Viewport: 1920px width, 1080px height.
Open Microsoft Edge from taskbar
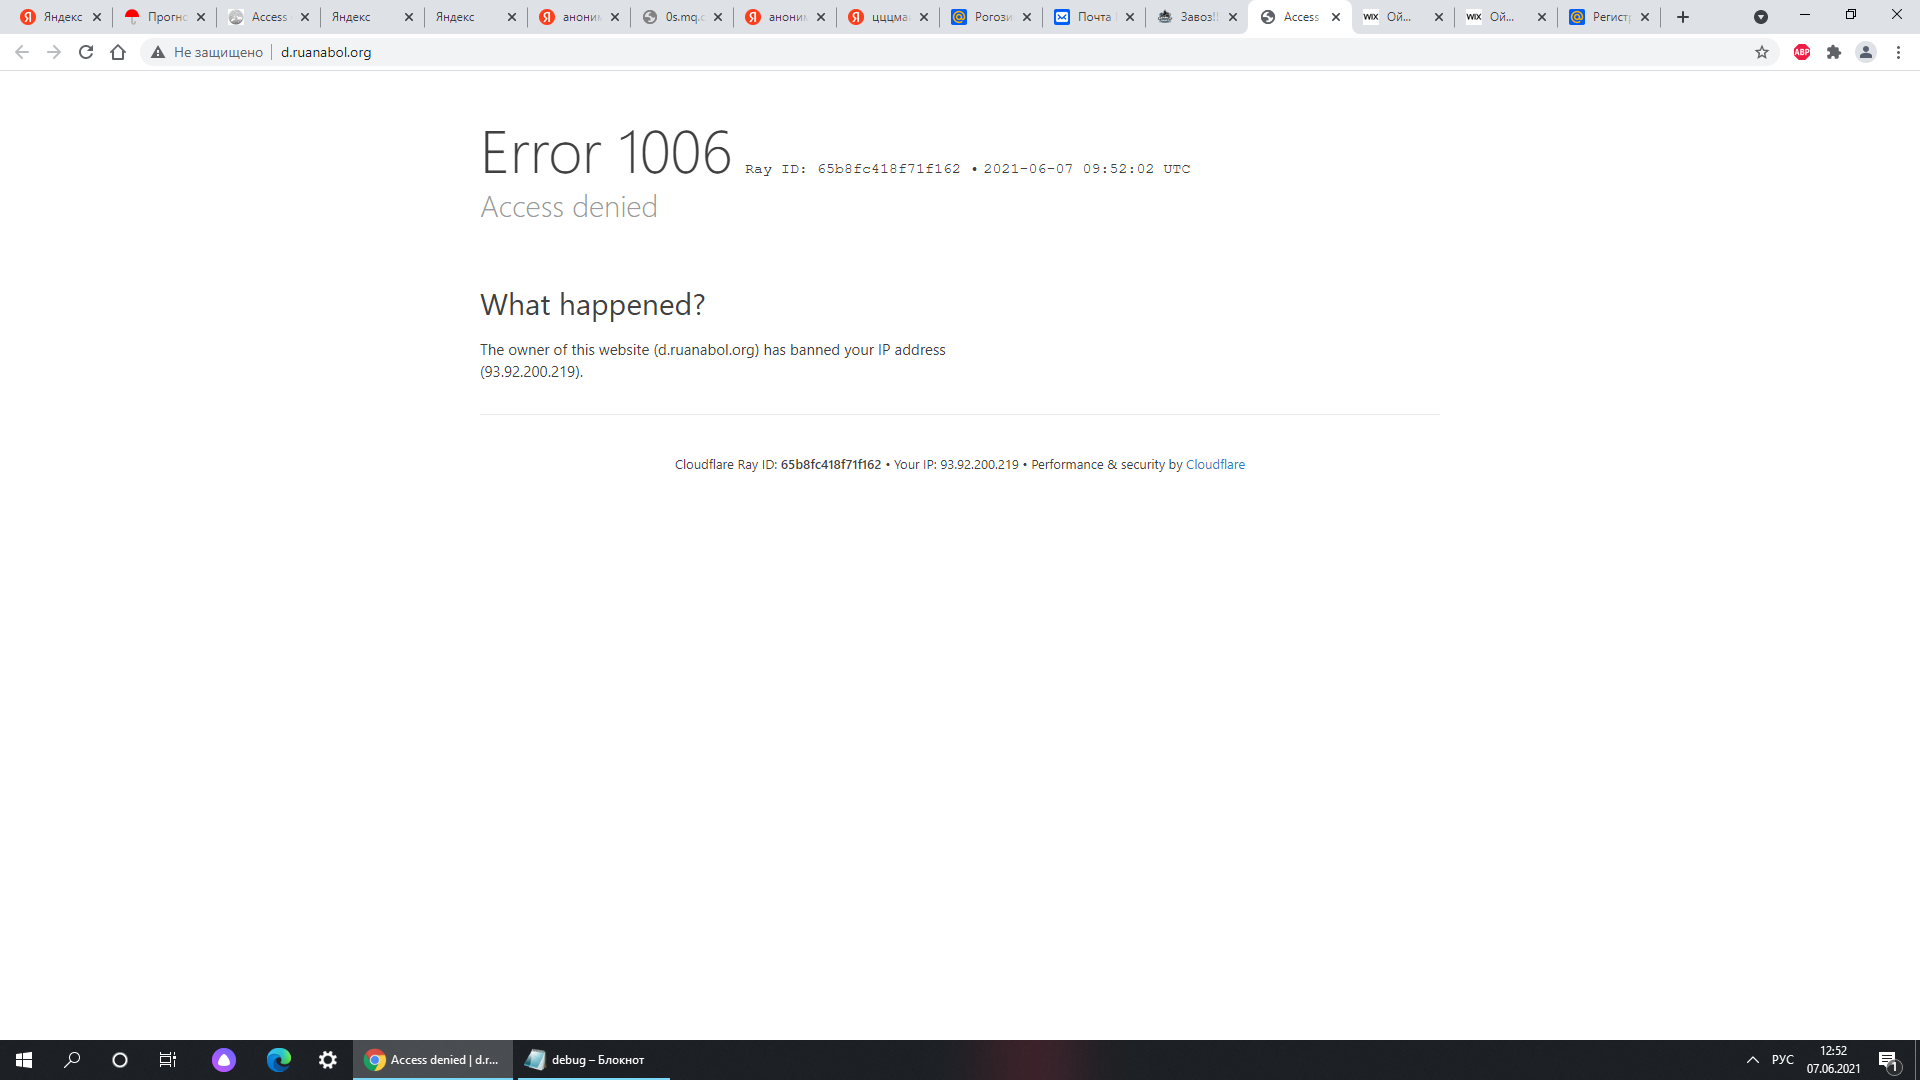tap(278, 1059)
